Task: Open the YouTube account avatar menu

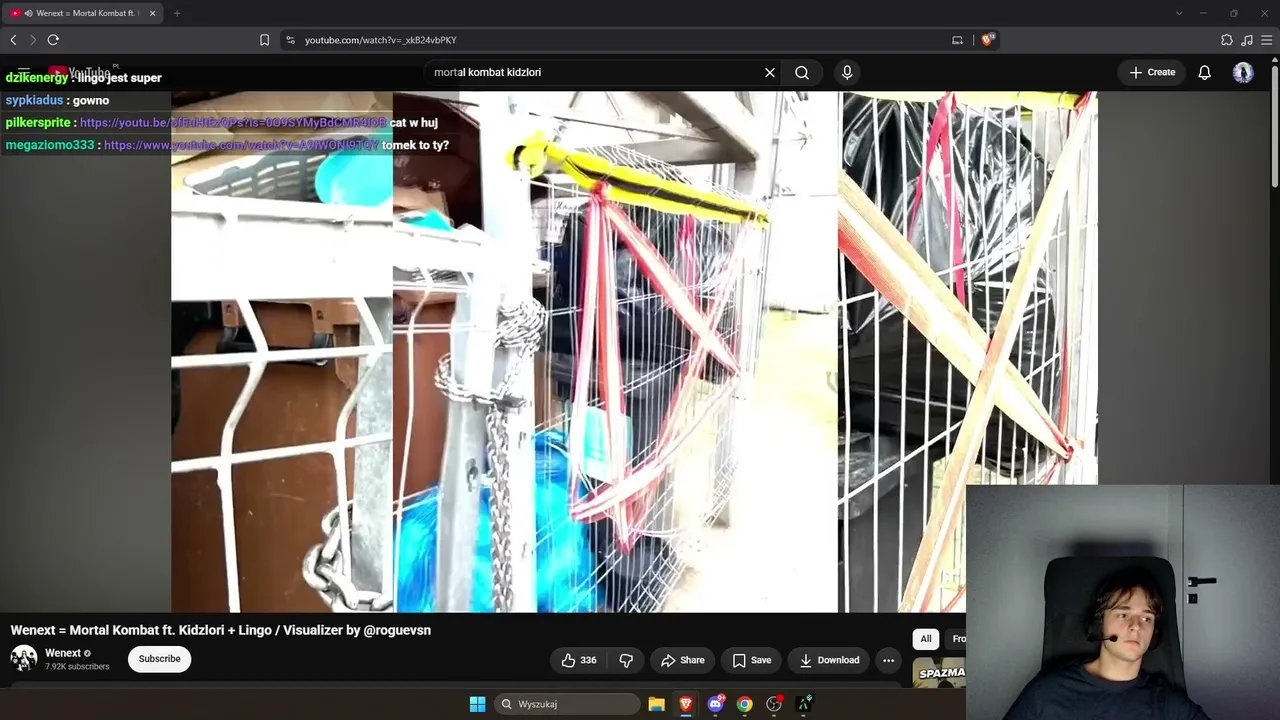Action: (1243, 72)
